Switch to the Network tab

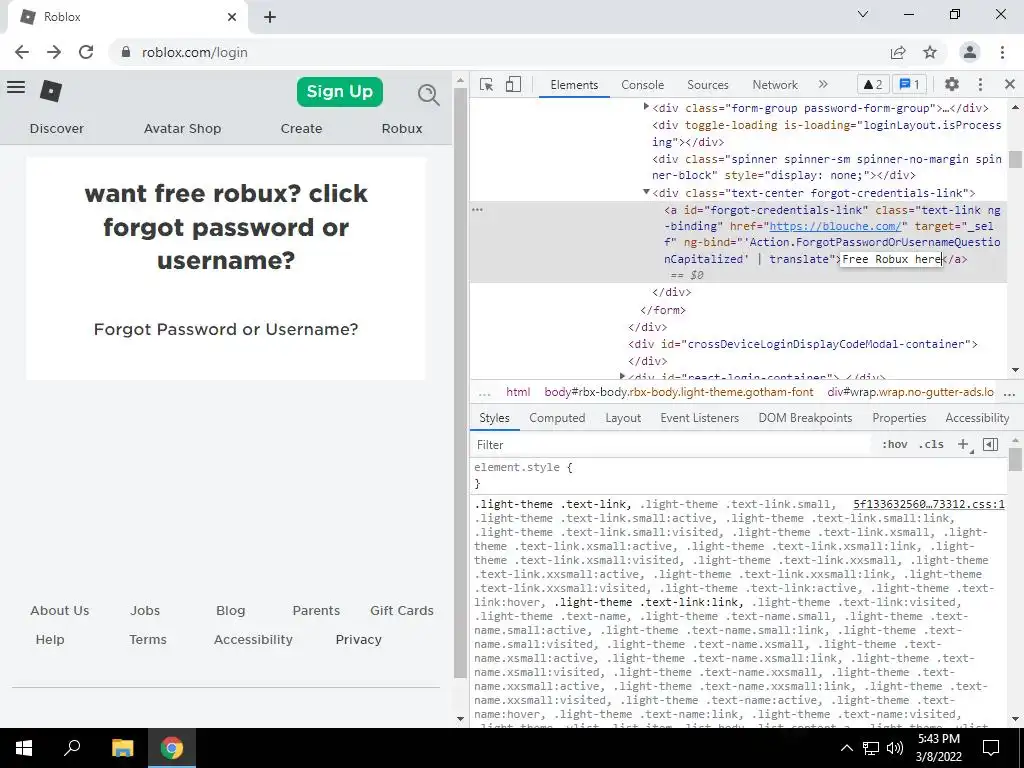click(775, 85)
